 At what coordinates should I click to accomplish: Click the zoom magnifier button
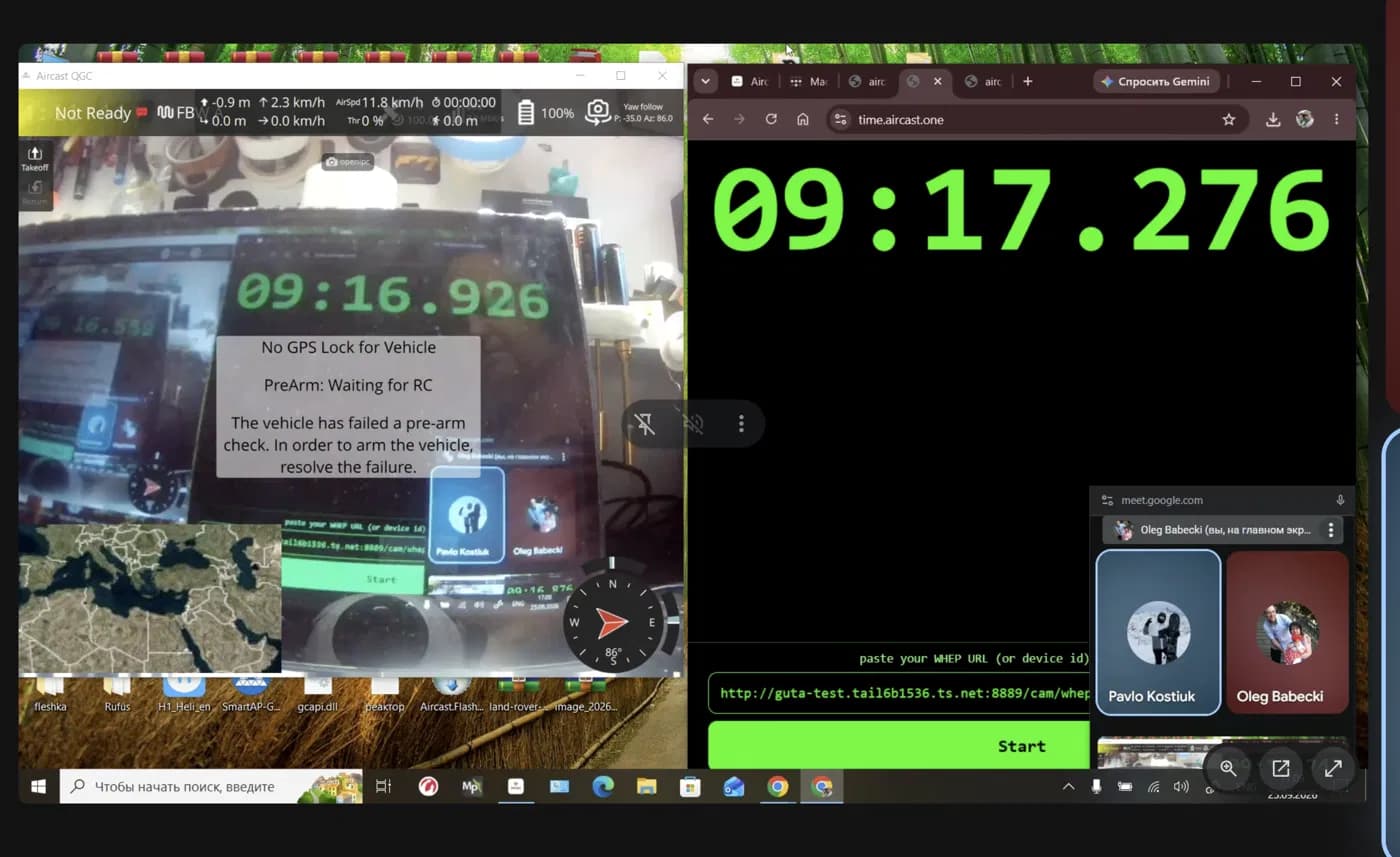pos(1228,768)
